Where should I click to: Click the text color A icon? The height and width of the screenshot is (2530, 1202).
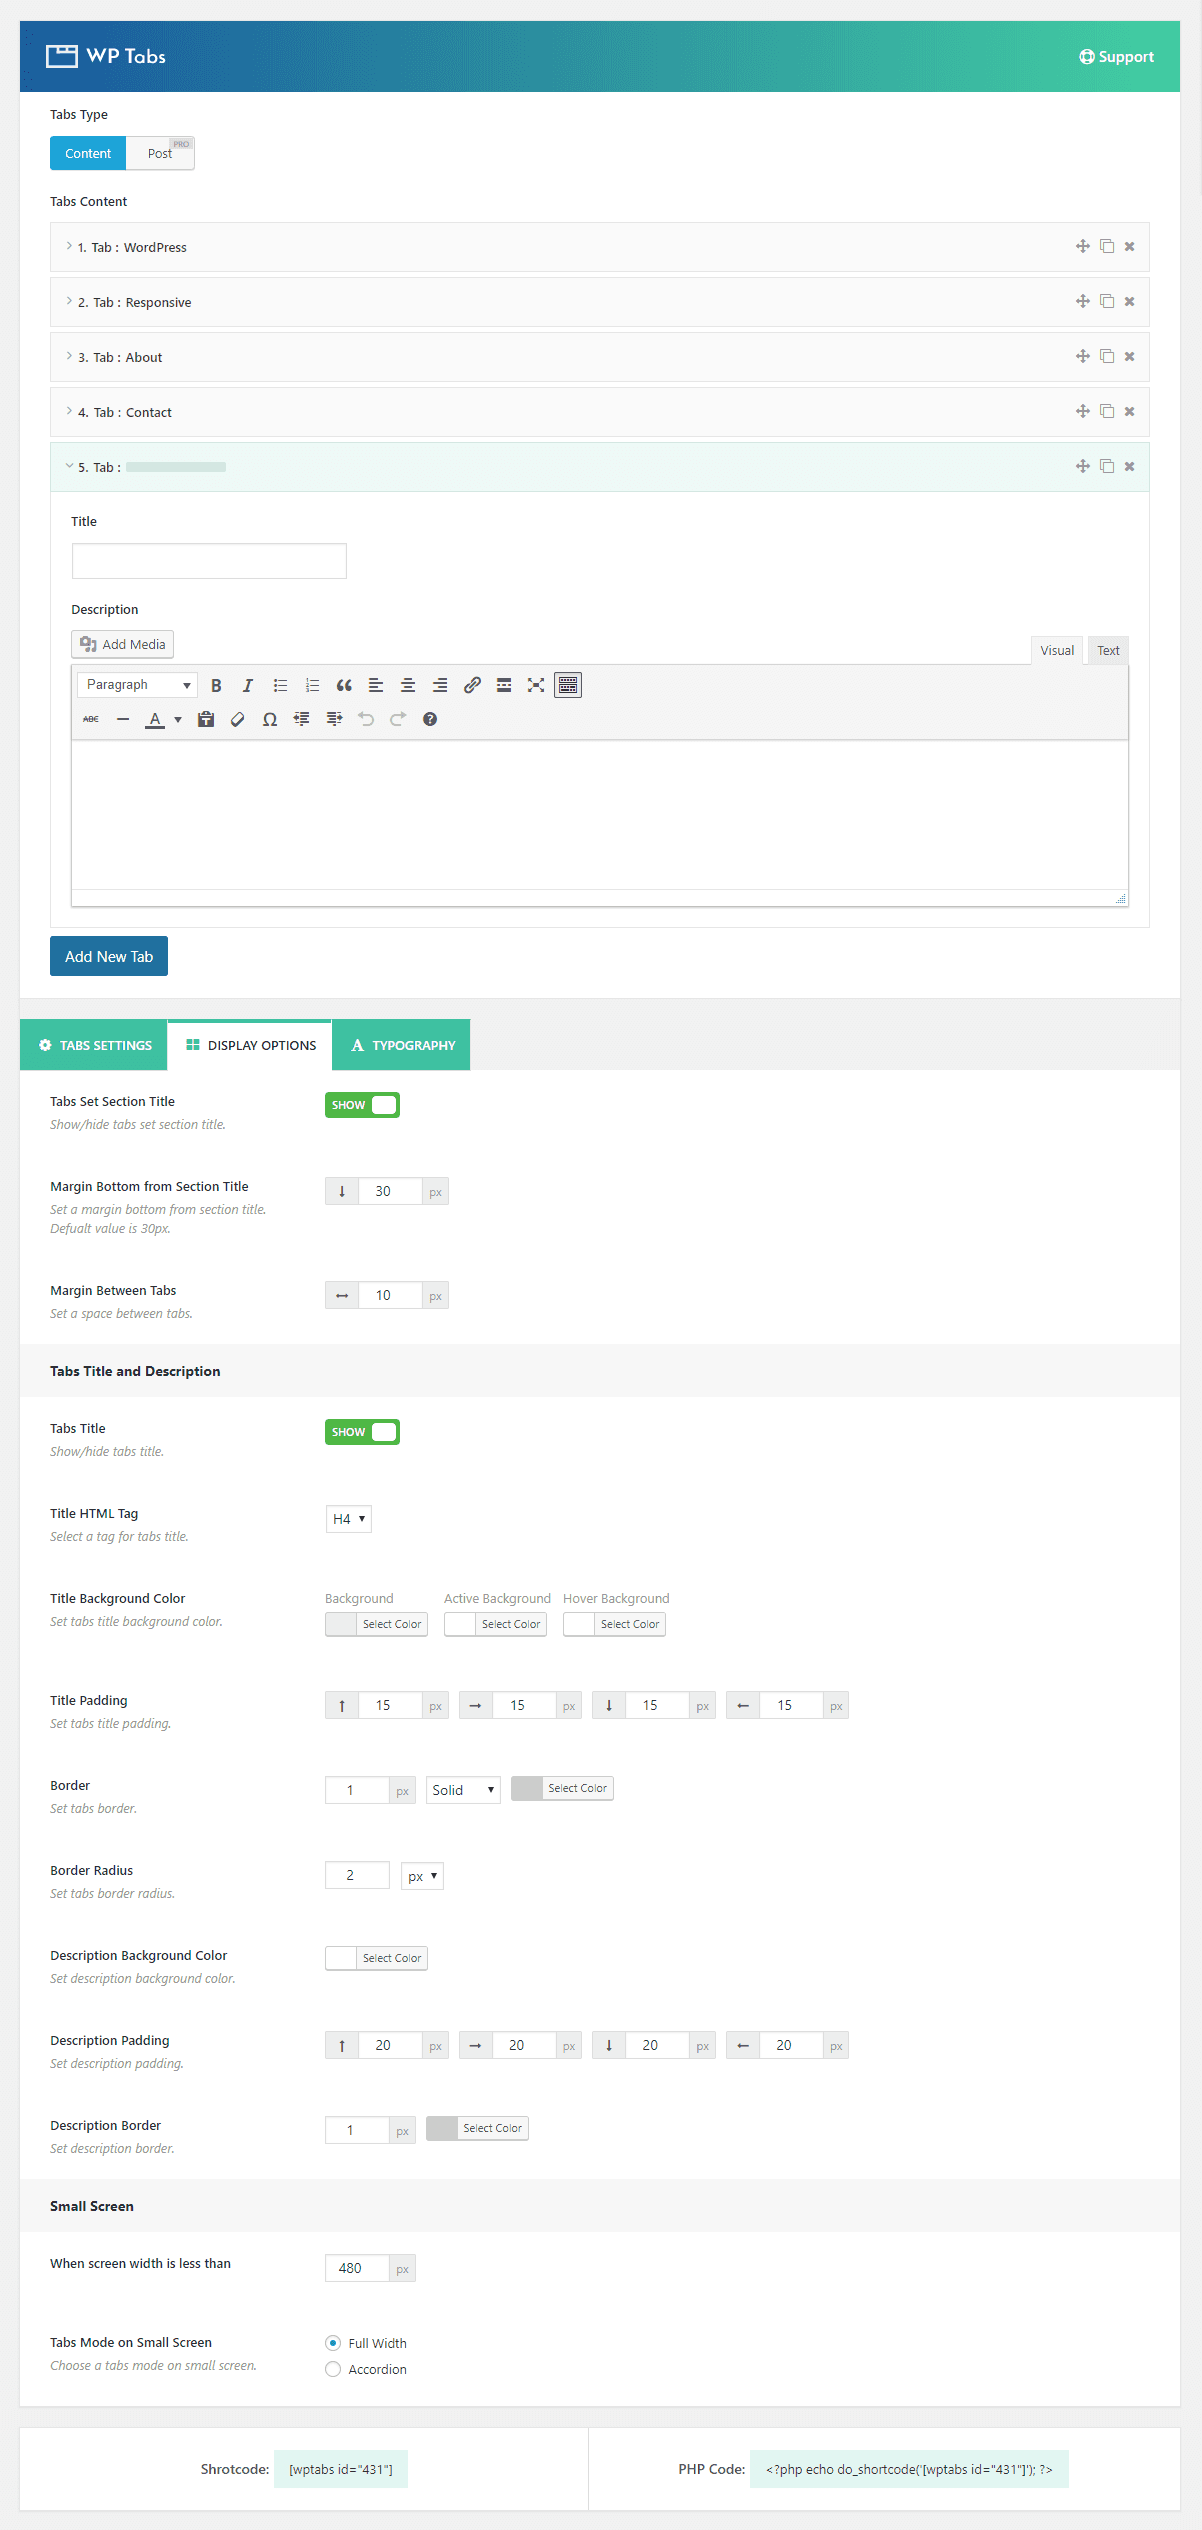point(155,719)
